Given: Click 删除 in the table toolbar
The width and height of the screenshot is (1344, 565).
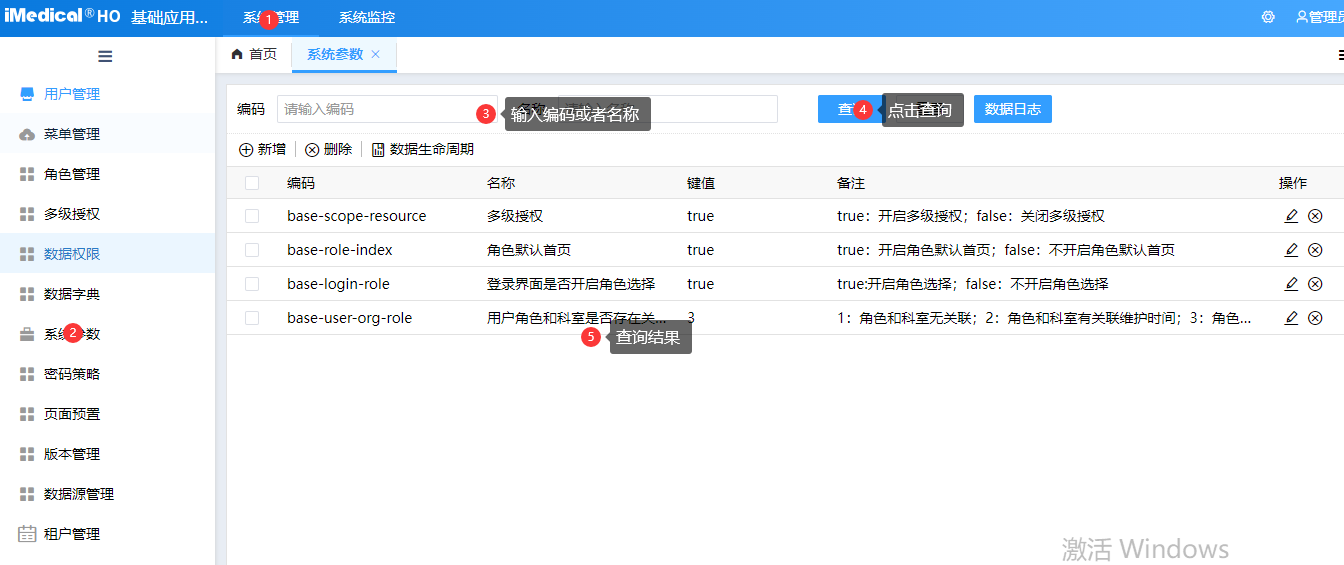Looking at the screenshot, I should click(x=328, y=149).
